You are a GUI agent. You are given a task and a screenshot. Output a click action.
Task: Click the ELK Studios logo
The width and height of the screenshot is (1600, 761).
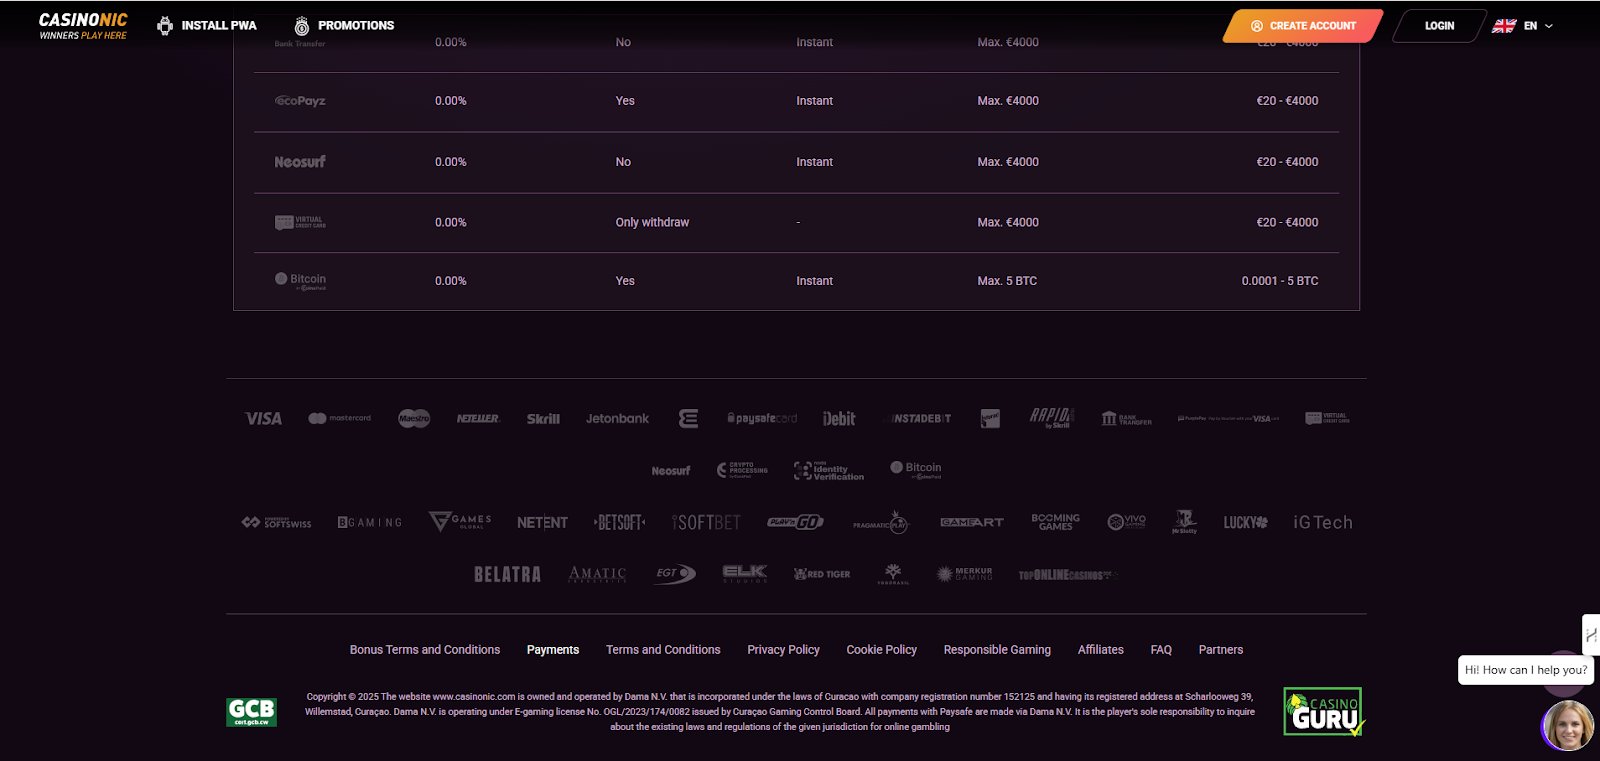(x=745, y=574)
